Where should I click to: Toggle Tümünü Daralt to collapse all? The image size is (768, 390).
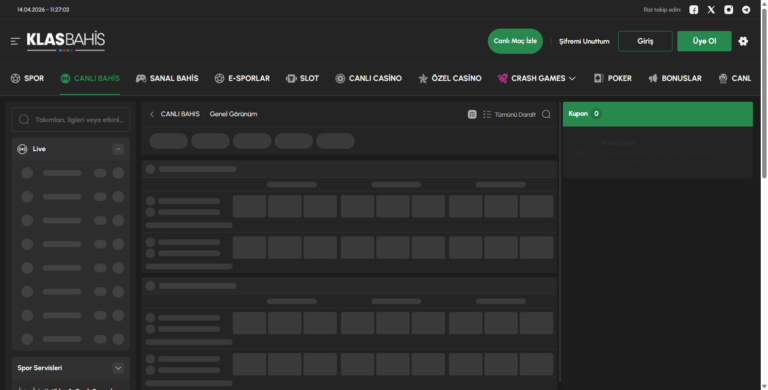click(509, 114)
